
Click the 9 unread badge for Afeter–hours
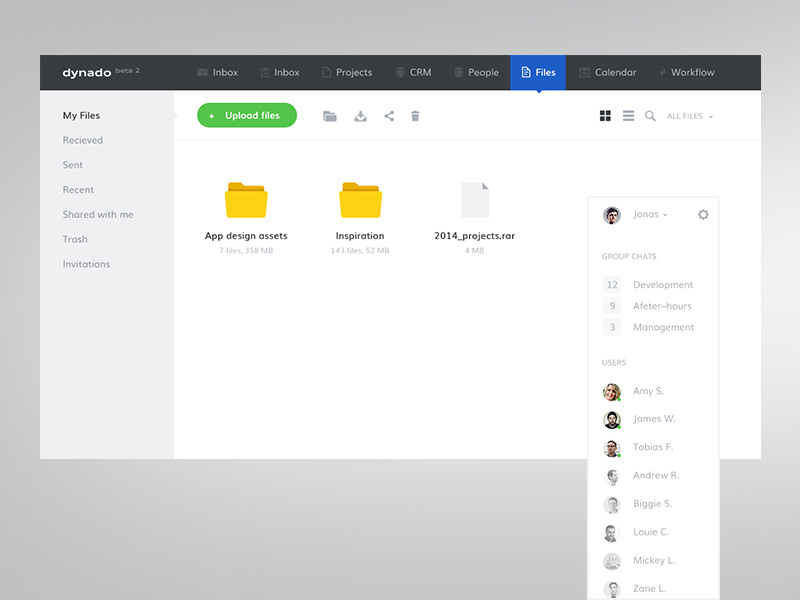[x=612, y=306]
